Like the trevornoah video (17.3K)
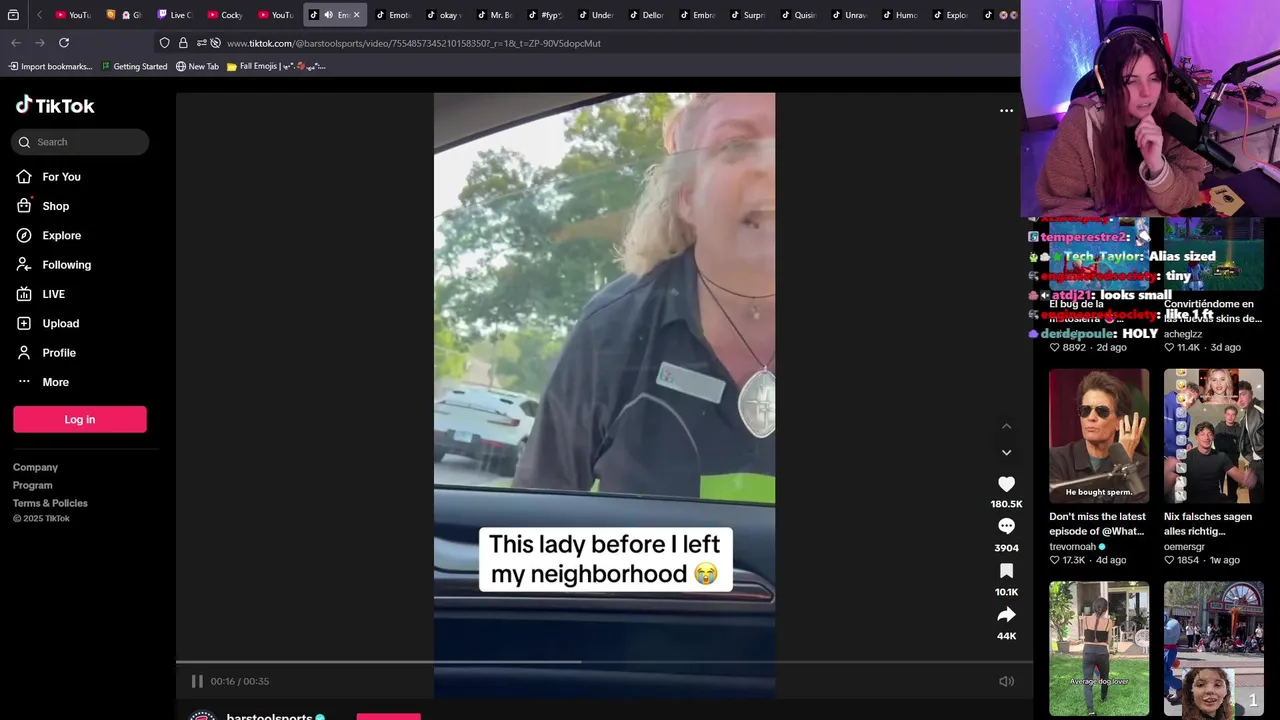Screen dimensions: 1280x720 (x=1054, y=560)
